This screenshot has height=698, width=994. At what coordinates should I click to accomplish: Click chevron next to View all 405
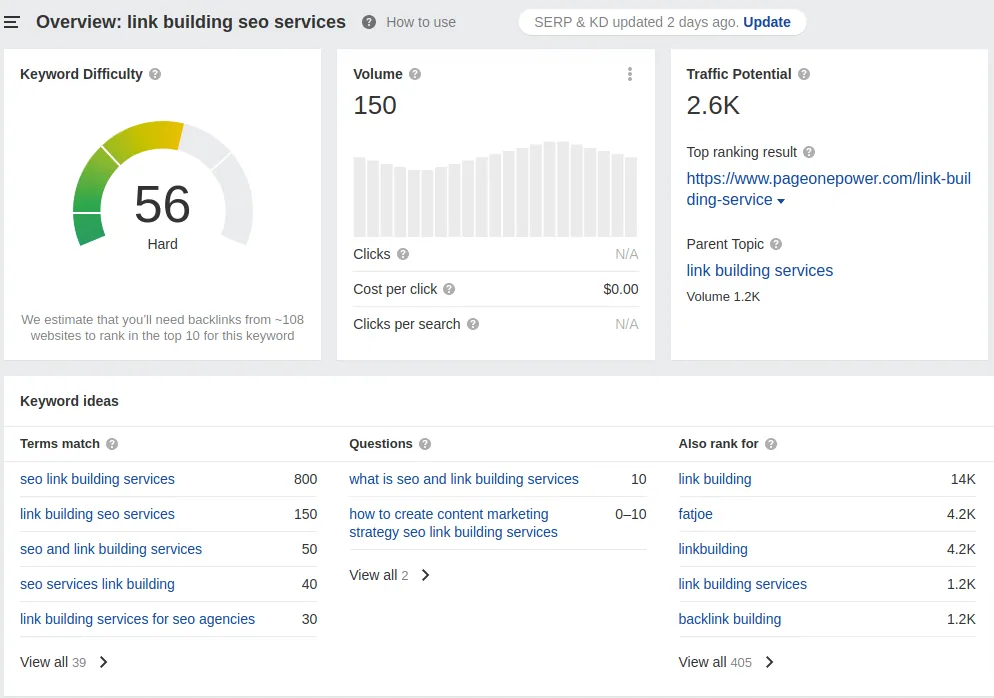point(769,662)
